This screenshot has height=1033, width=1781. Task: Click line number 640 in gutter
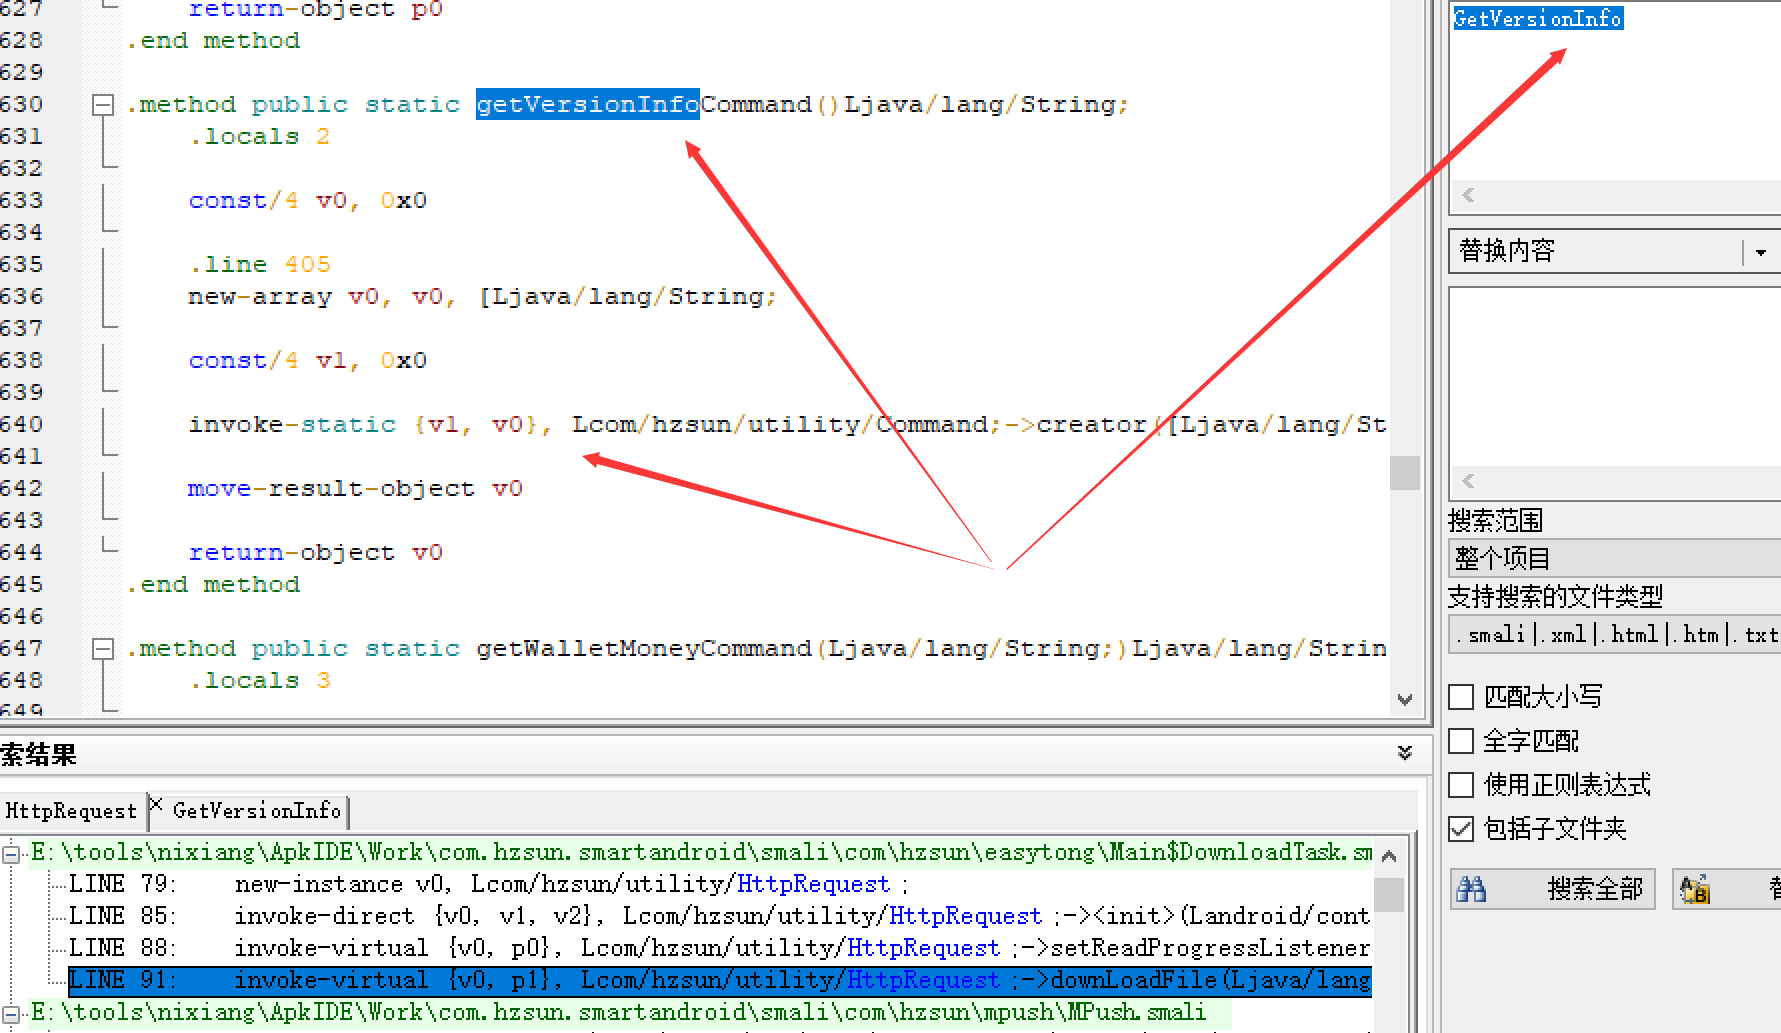coord(21,425)
